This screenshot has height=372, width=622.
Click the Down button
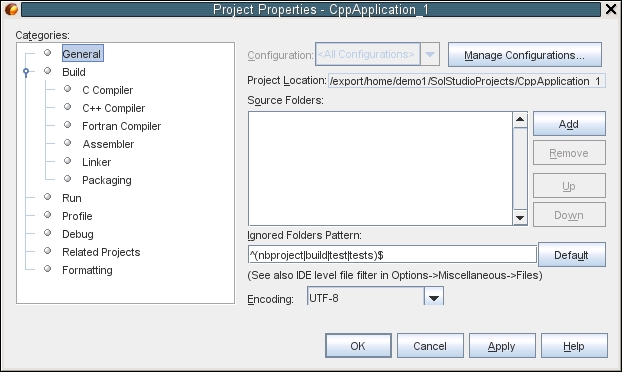pos(569,215)
